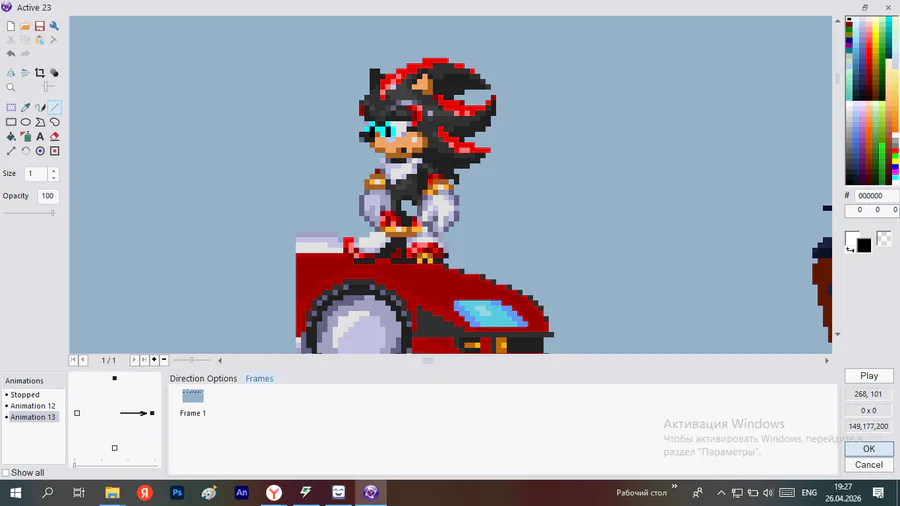Select the Color picker eyedropper tool
900x506 pixels.
[x=25, y=107]
